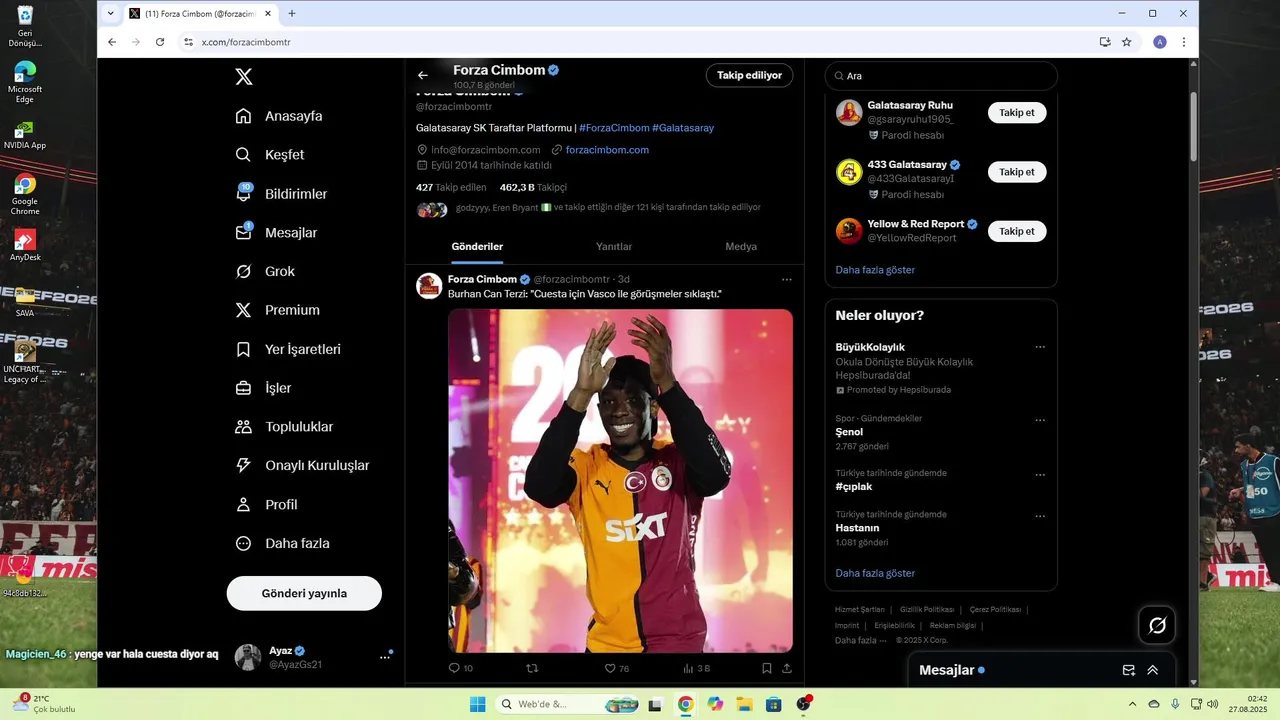
Task: Open the 427 Takip edilen list
Action: click(451, 187)
